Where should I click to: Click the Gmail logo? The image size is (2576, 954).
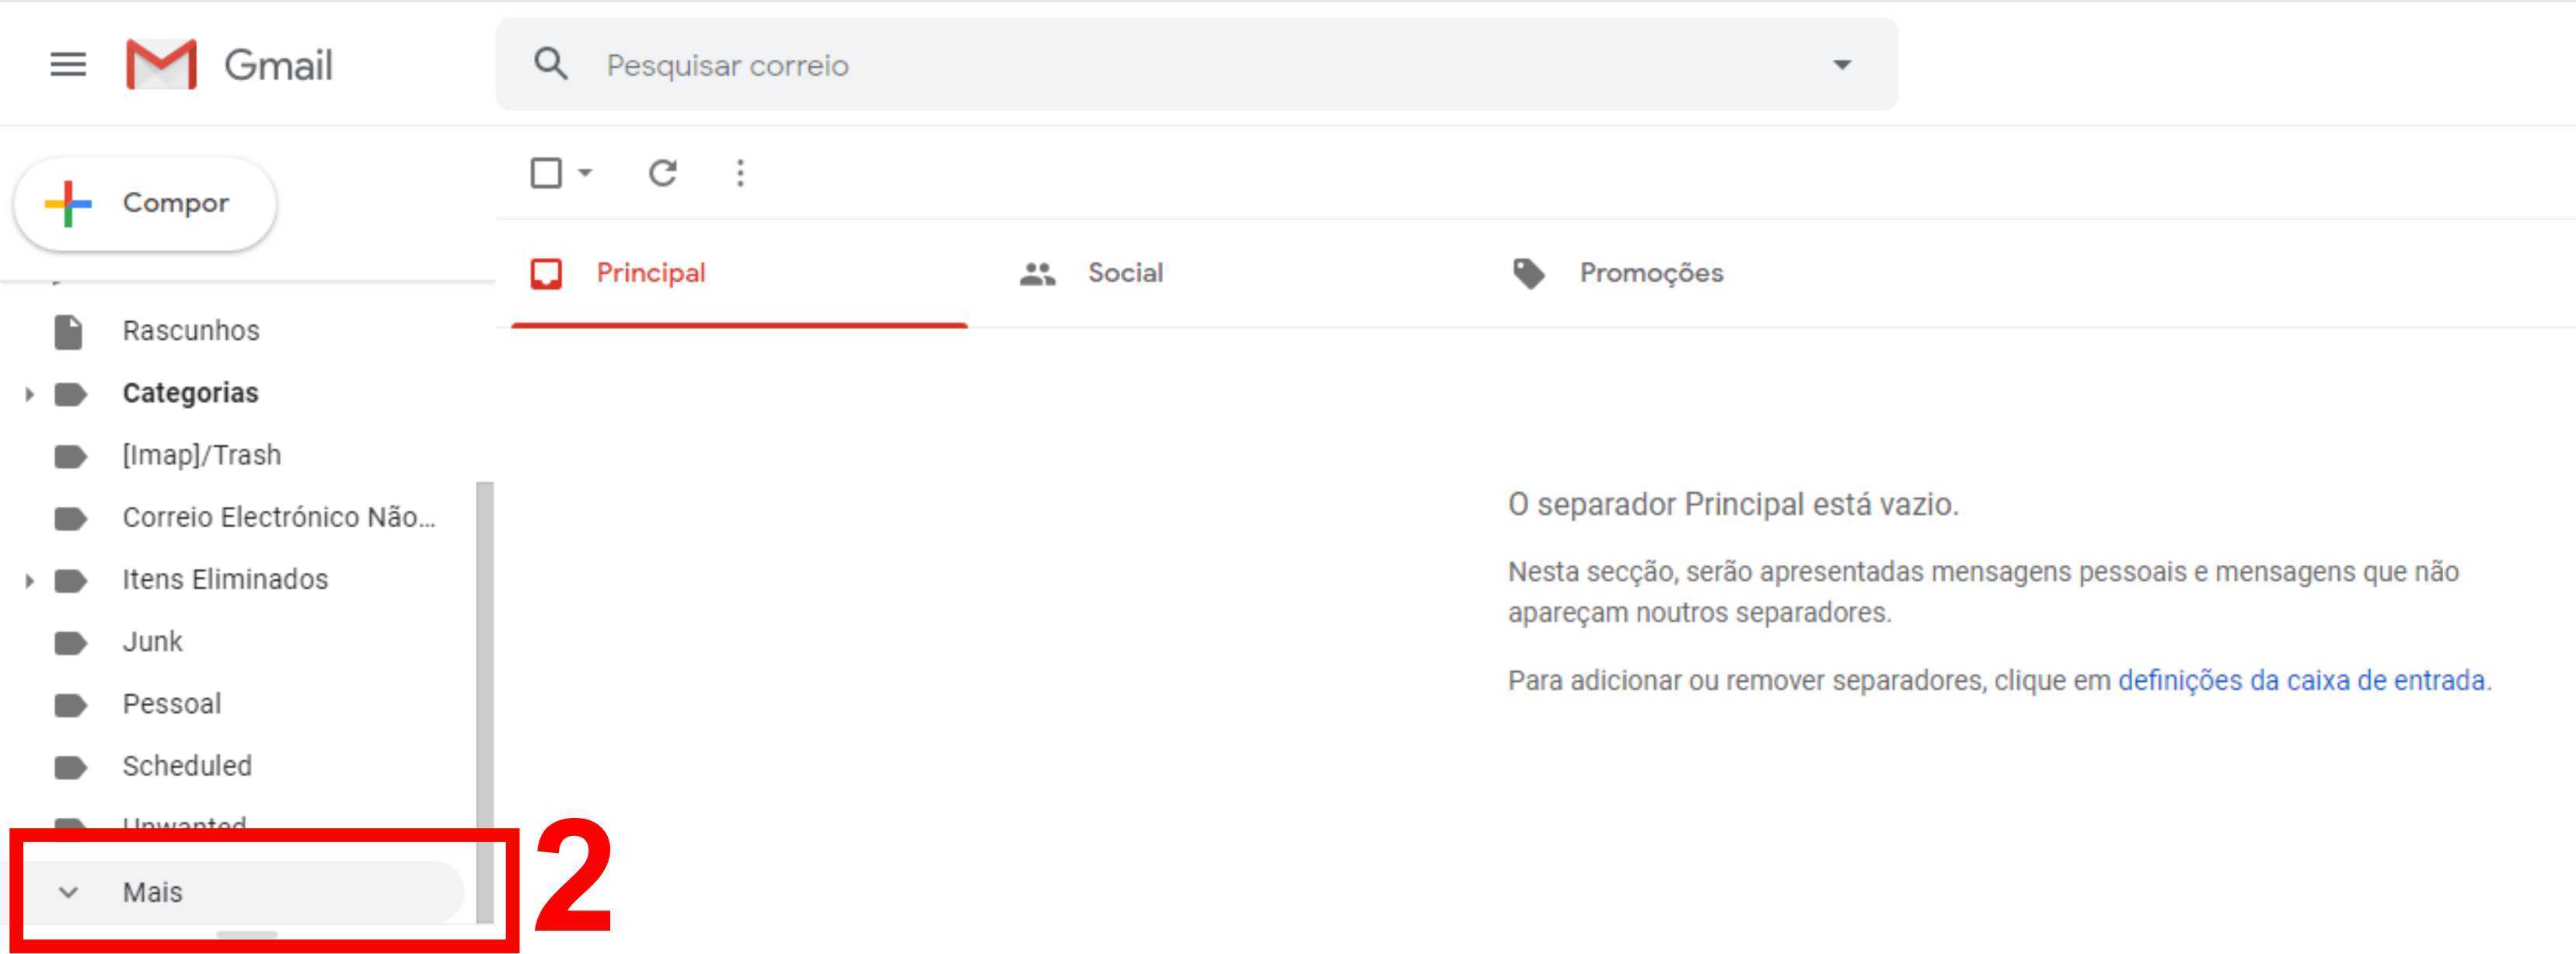pos(161,65)
